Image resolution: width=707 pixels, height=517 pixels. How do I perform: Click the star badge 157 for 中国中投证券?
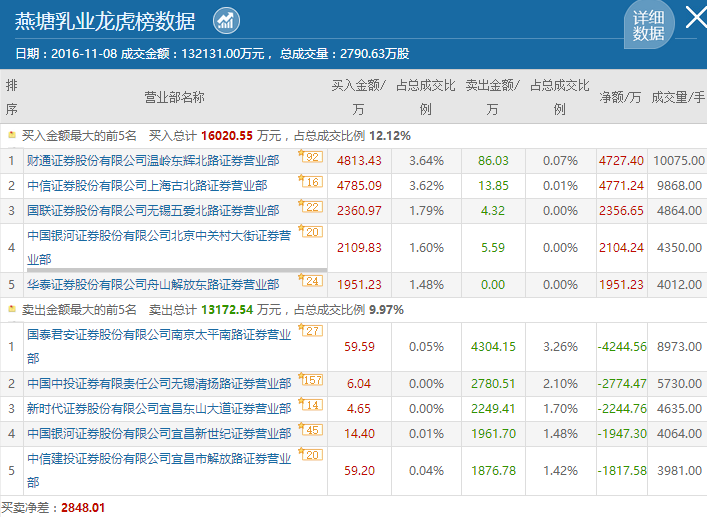(x=311, y=380)
